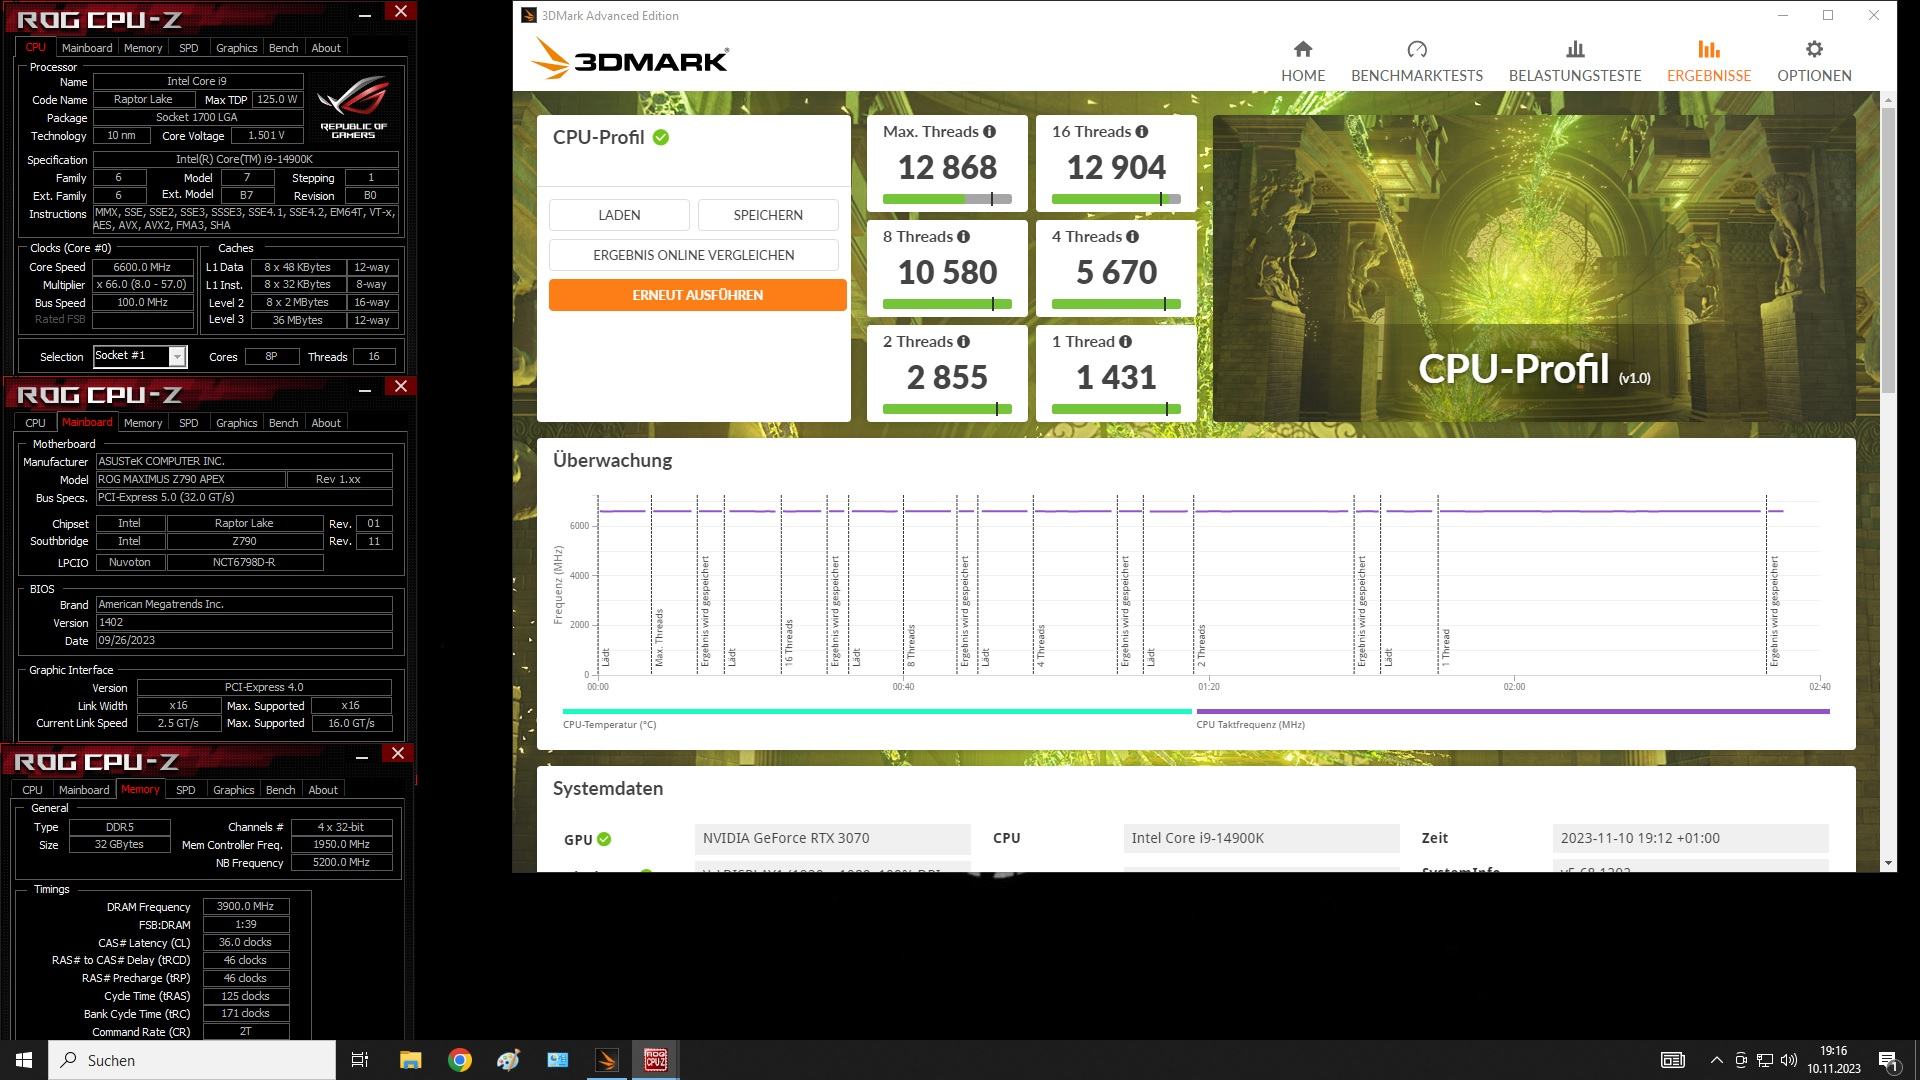Click info icon beside 1 Thread score
Image resolution: width=1920 pixels, height=1080 pixels.
pos(1125,342)
